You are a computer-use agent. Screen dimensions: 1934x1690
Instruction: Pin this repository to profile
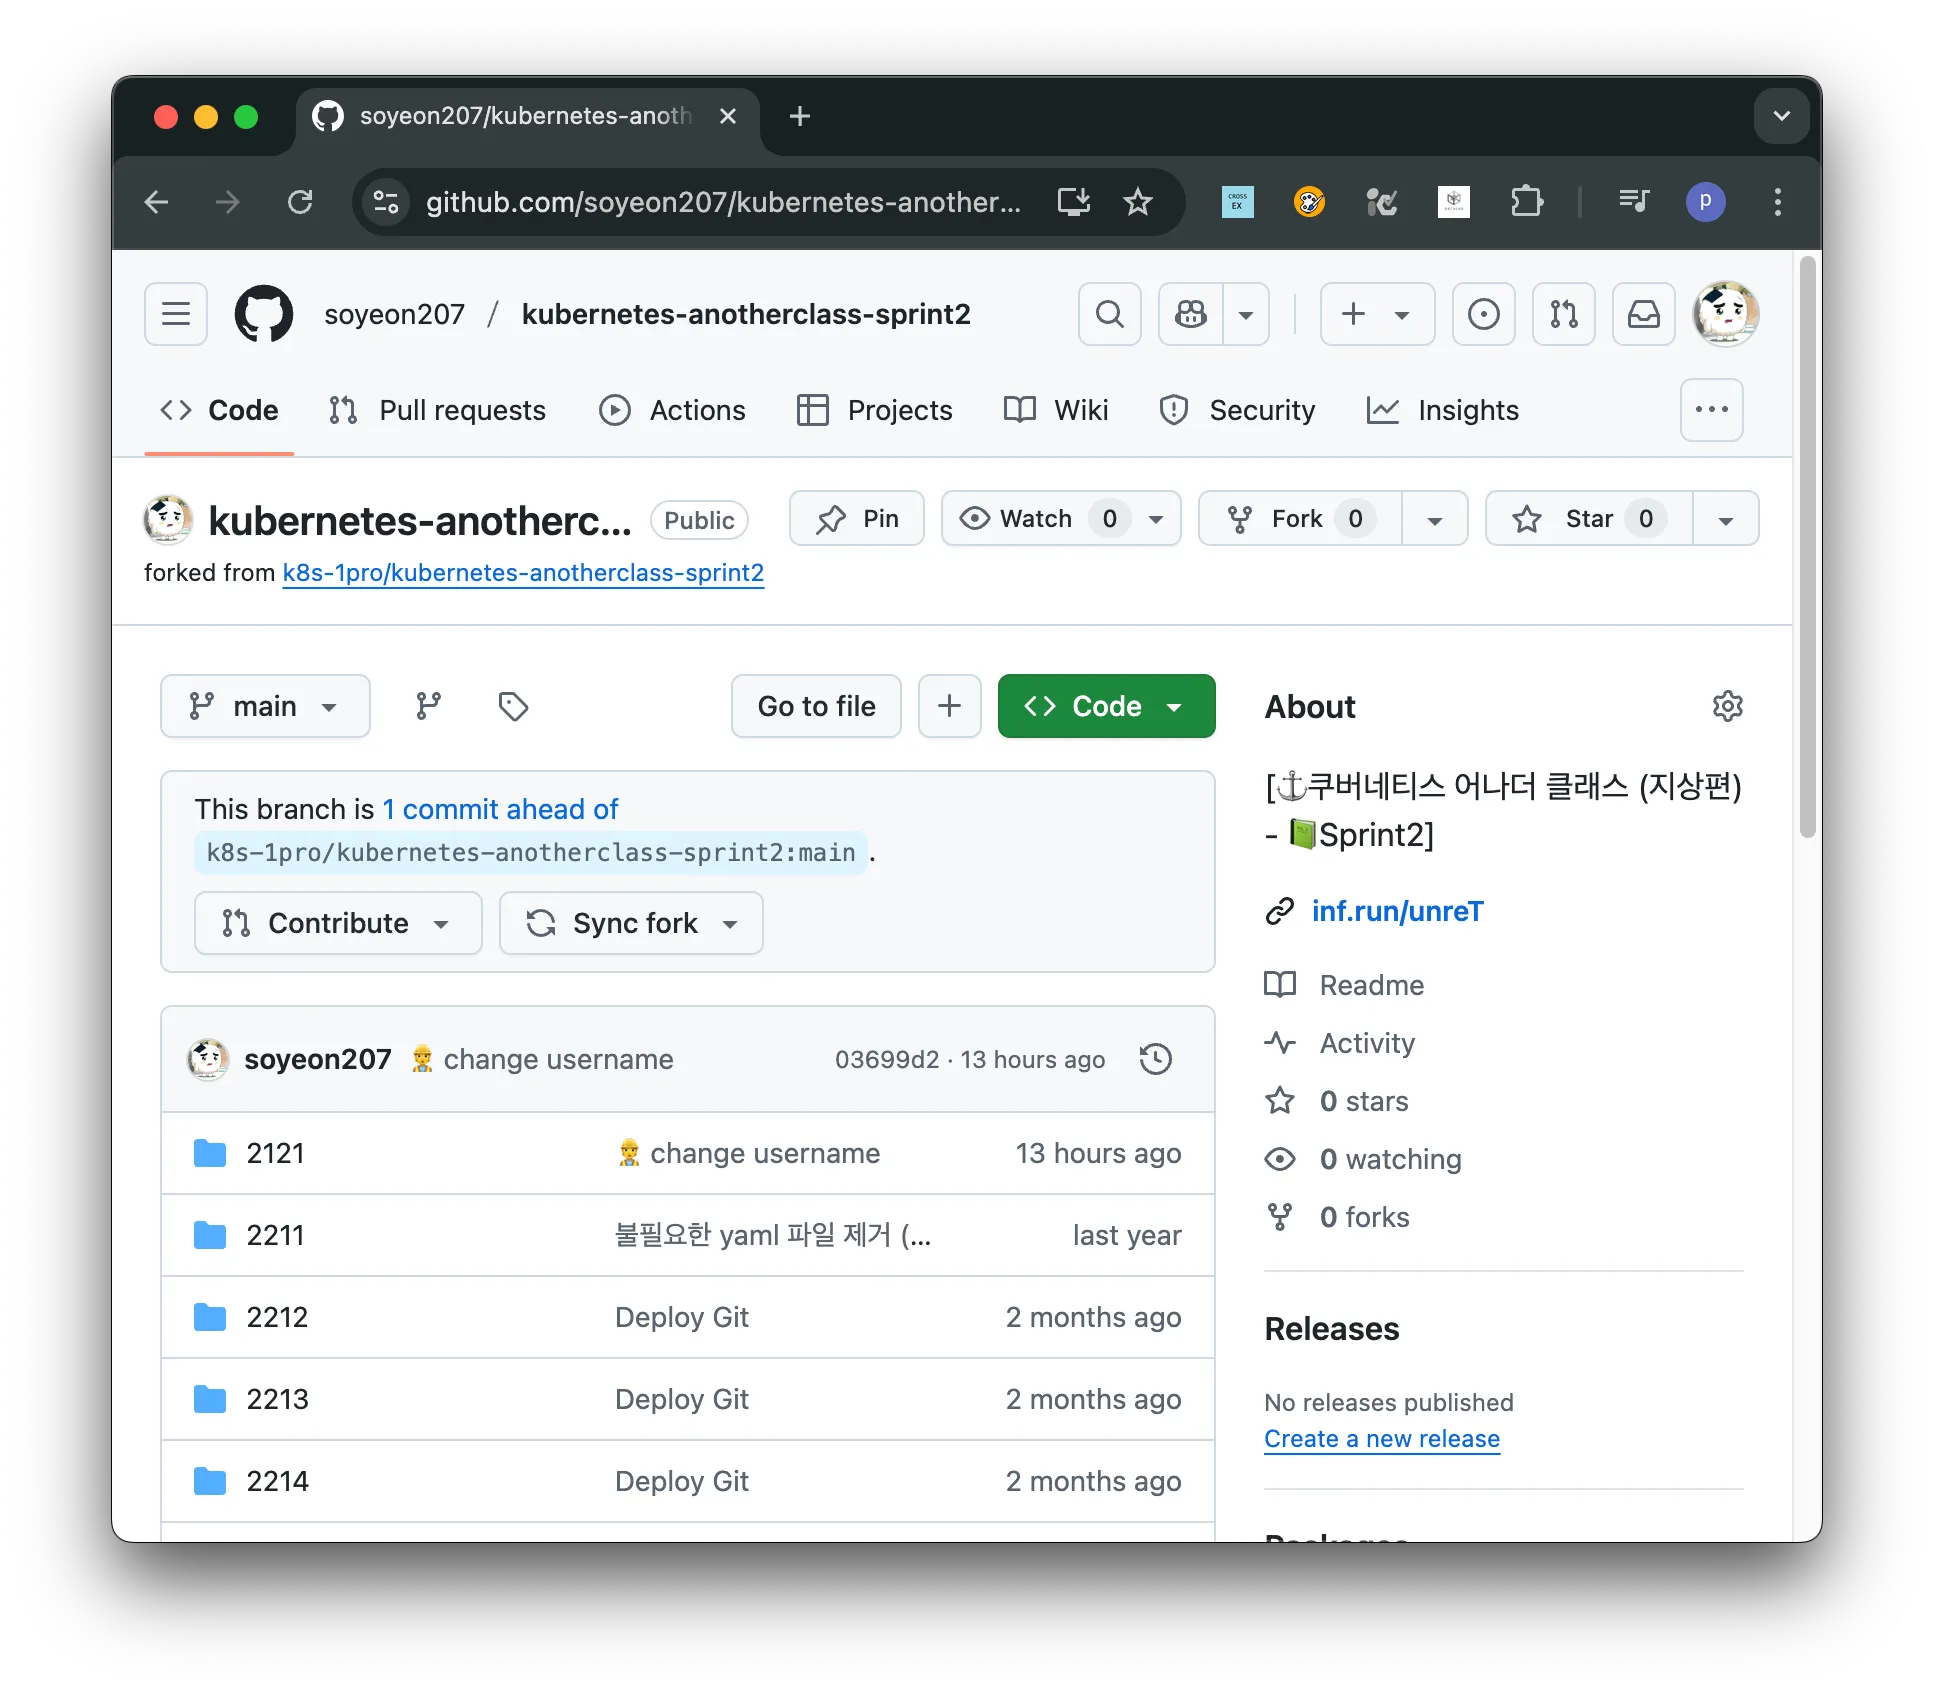(x=856, y=518)
